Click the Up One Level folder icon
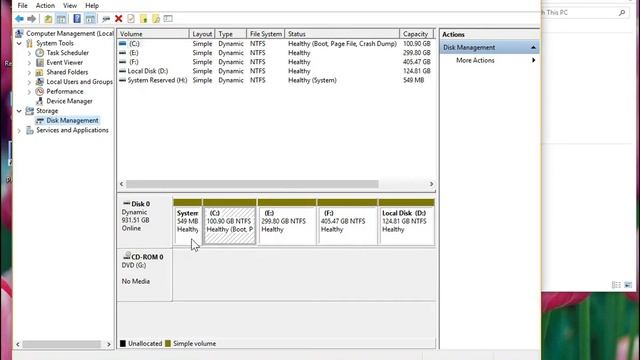The image size is (640, 360). pos(48,19)
